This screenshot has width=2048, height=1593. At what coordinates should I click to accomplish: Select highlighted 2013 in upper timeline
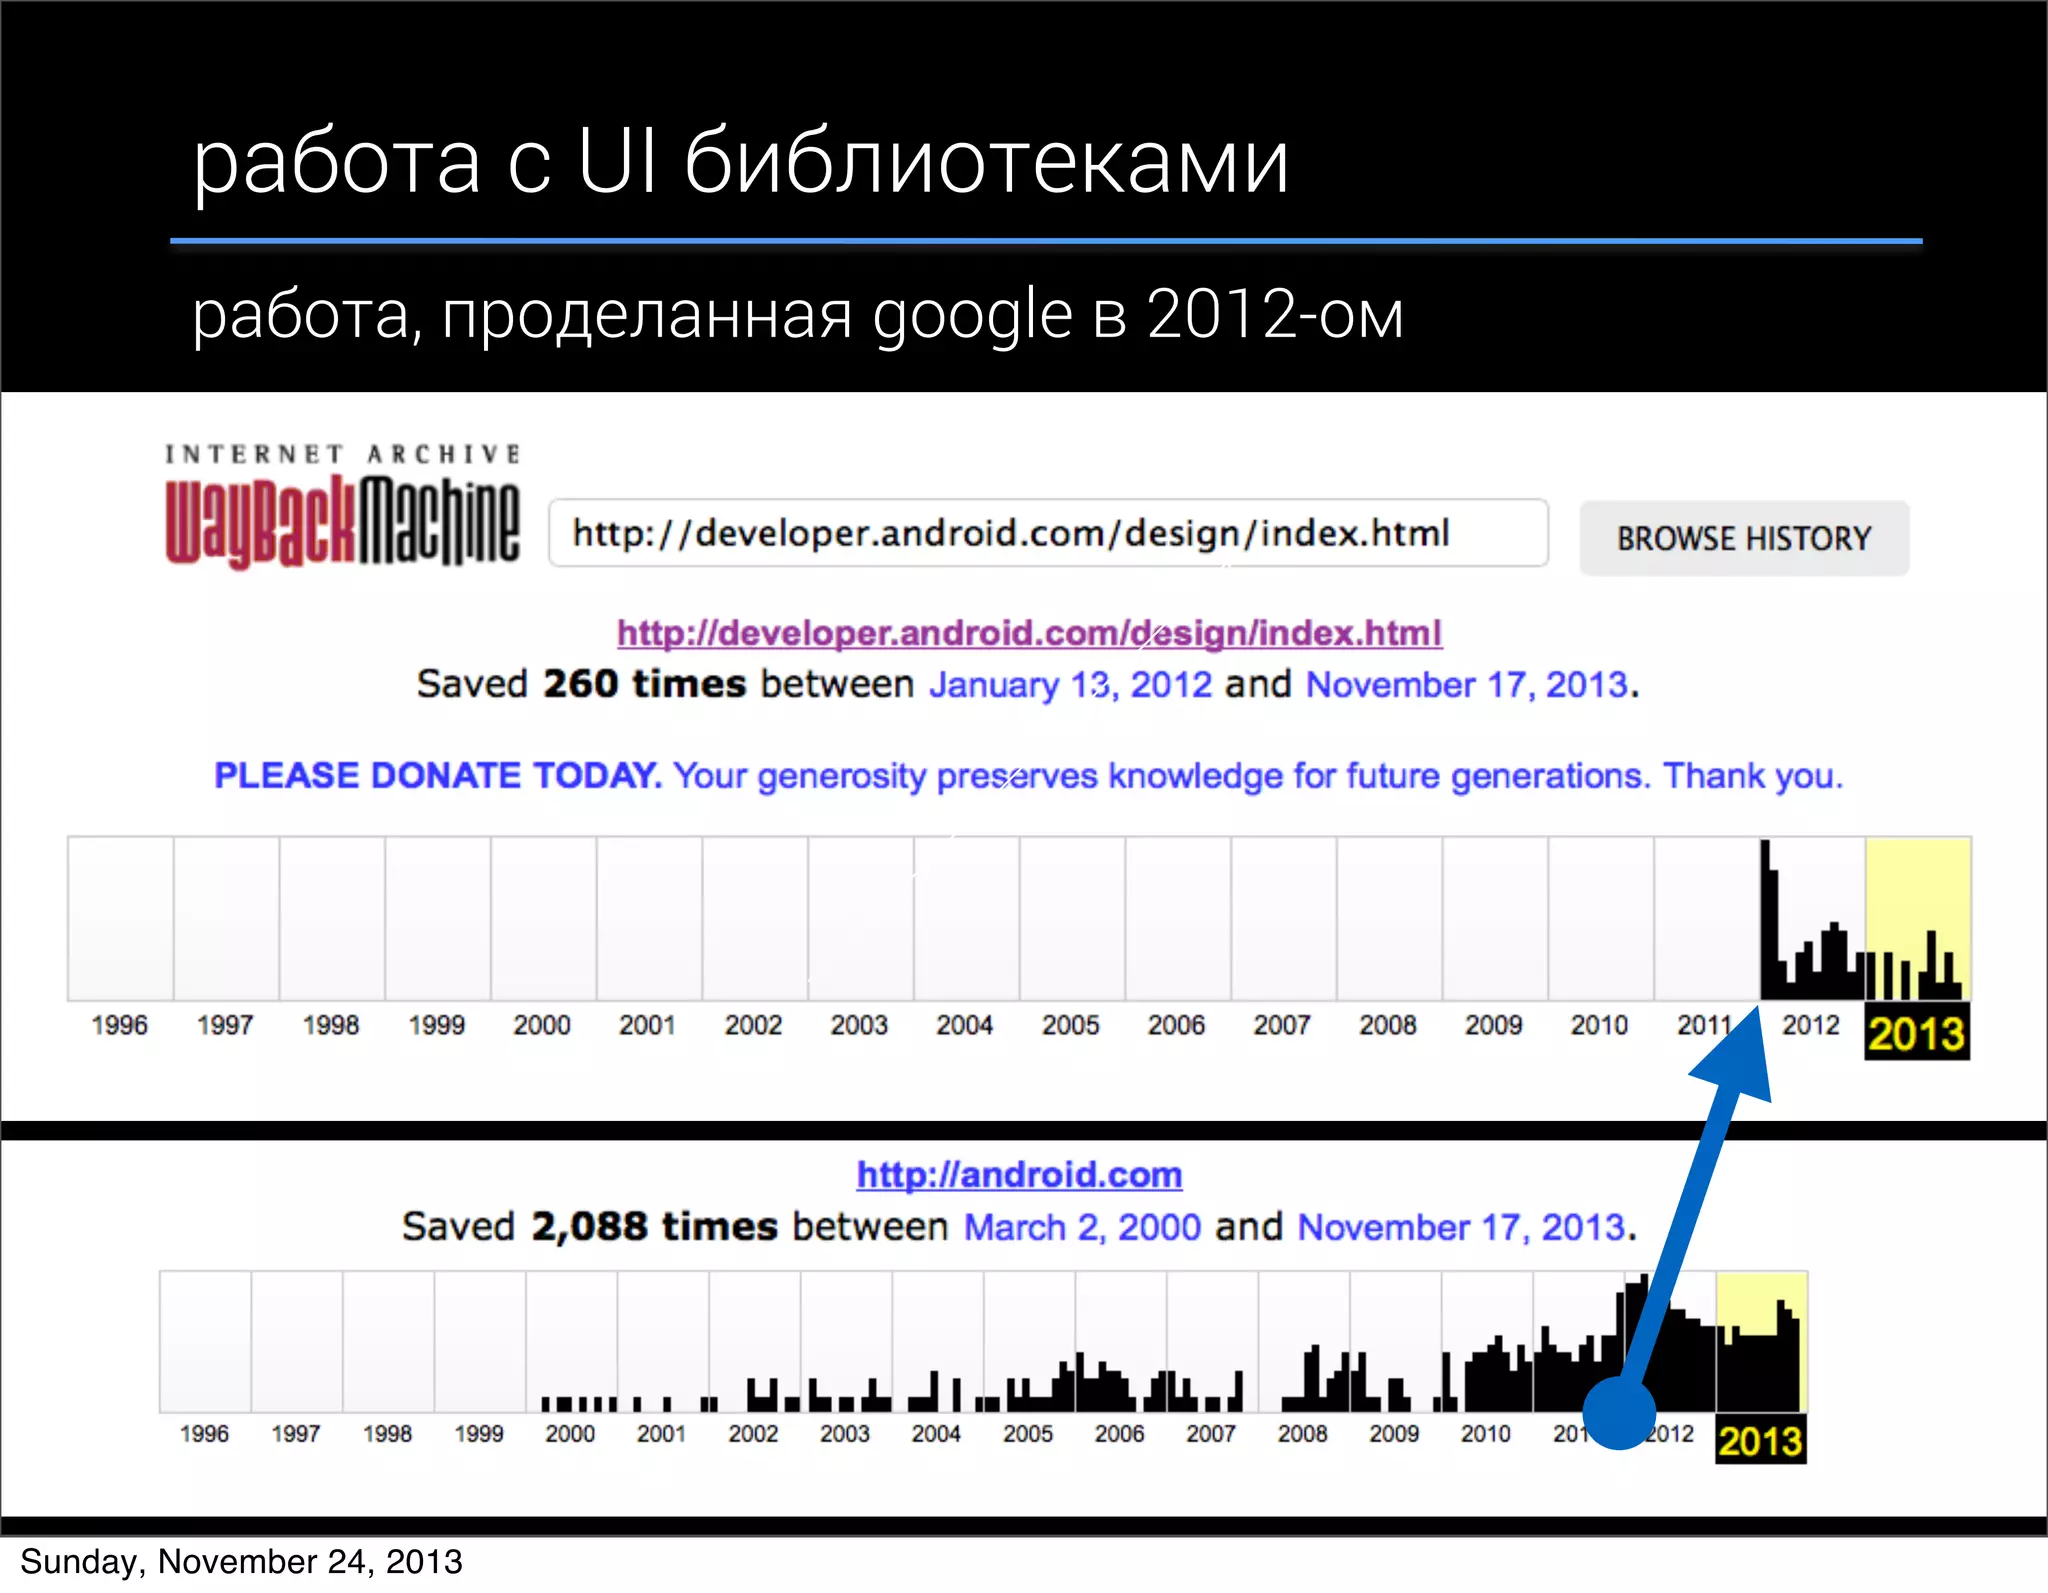pyautogui.click(x=1917, y=1033)
